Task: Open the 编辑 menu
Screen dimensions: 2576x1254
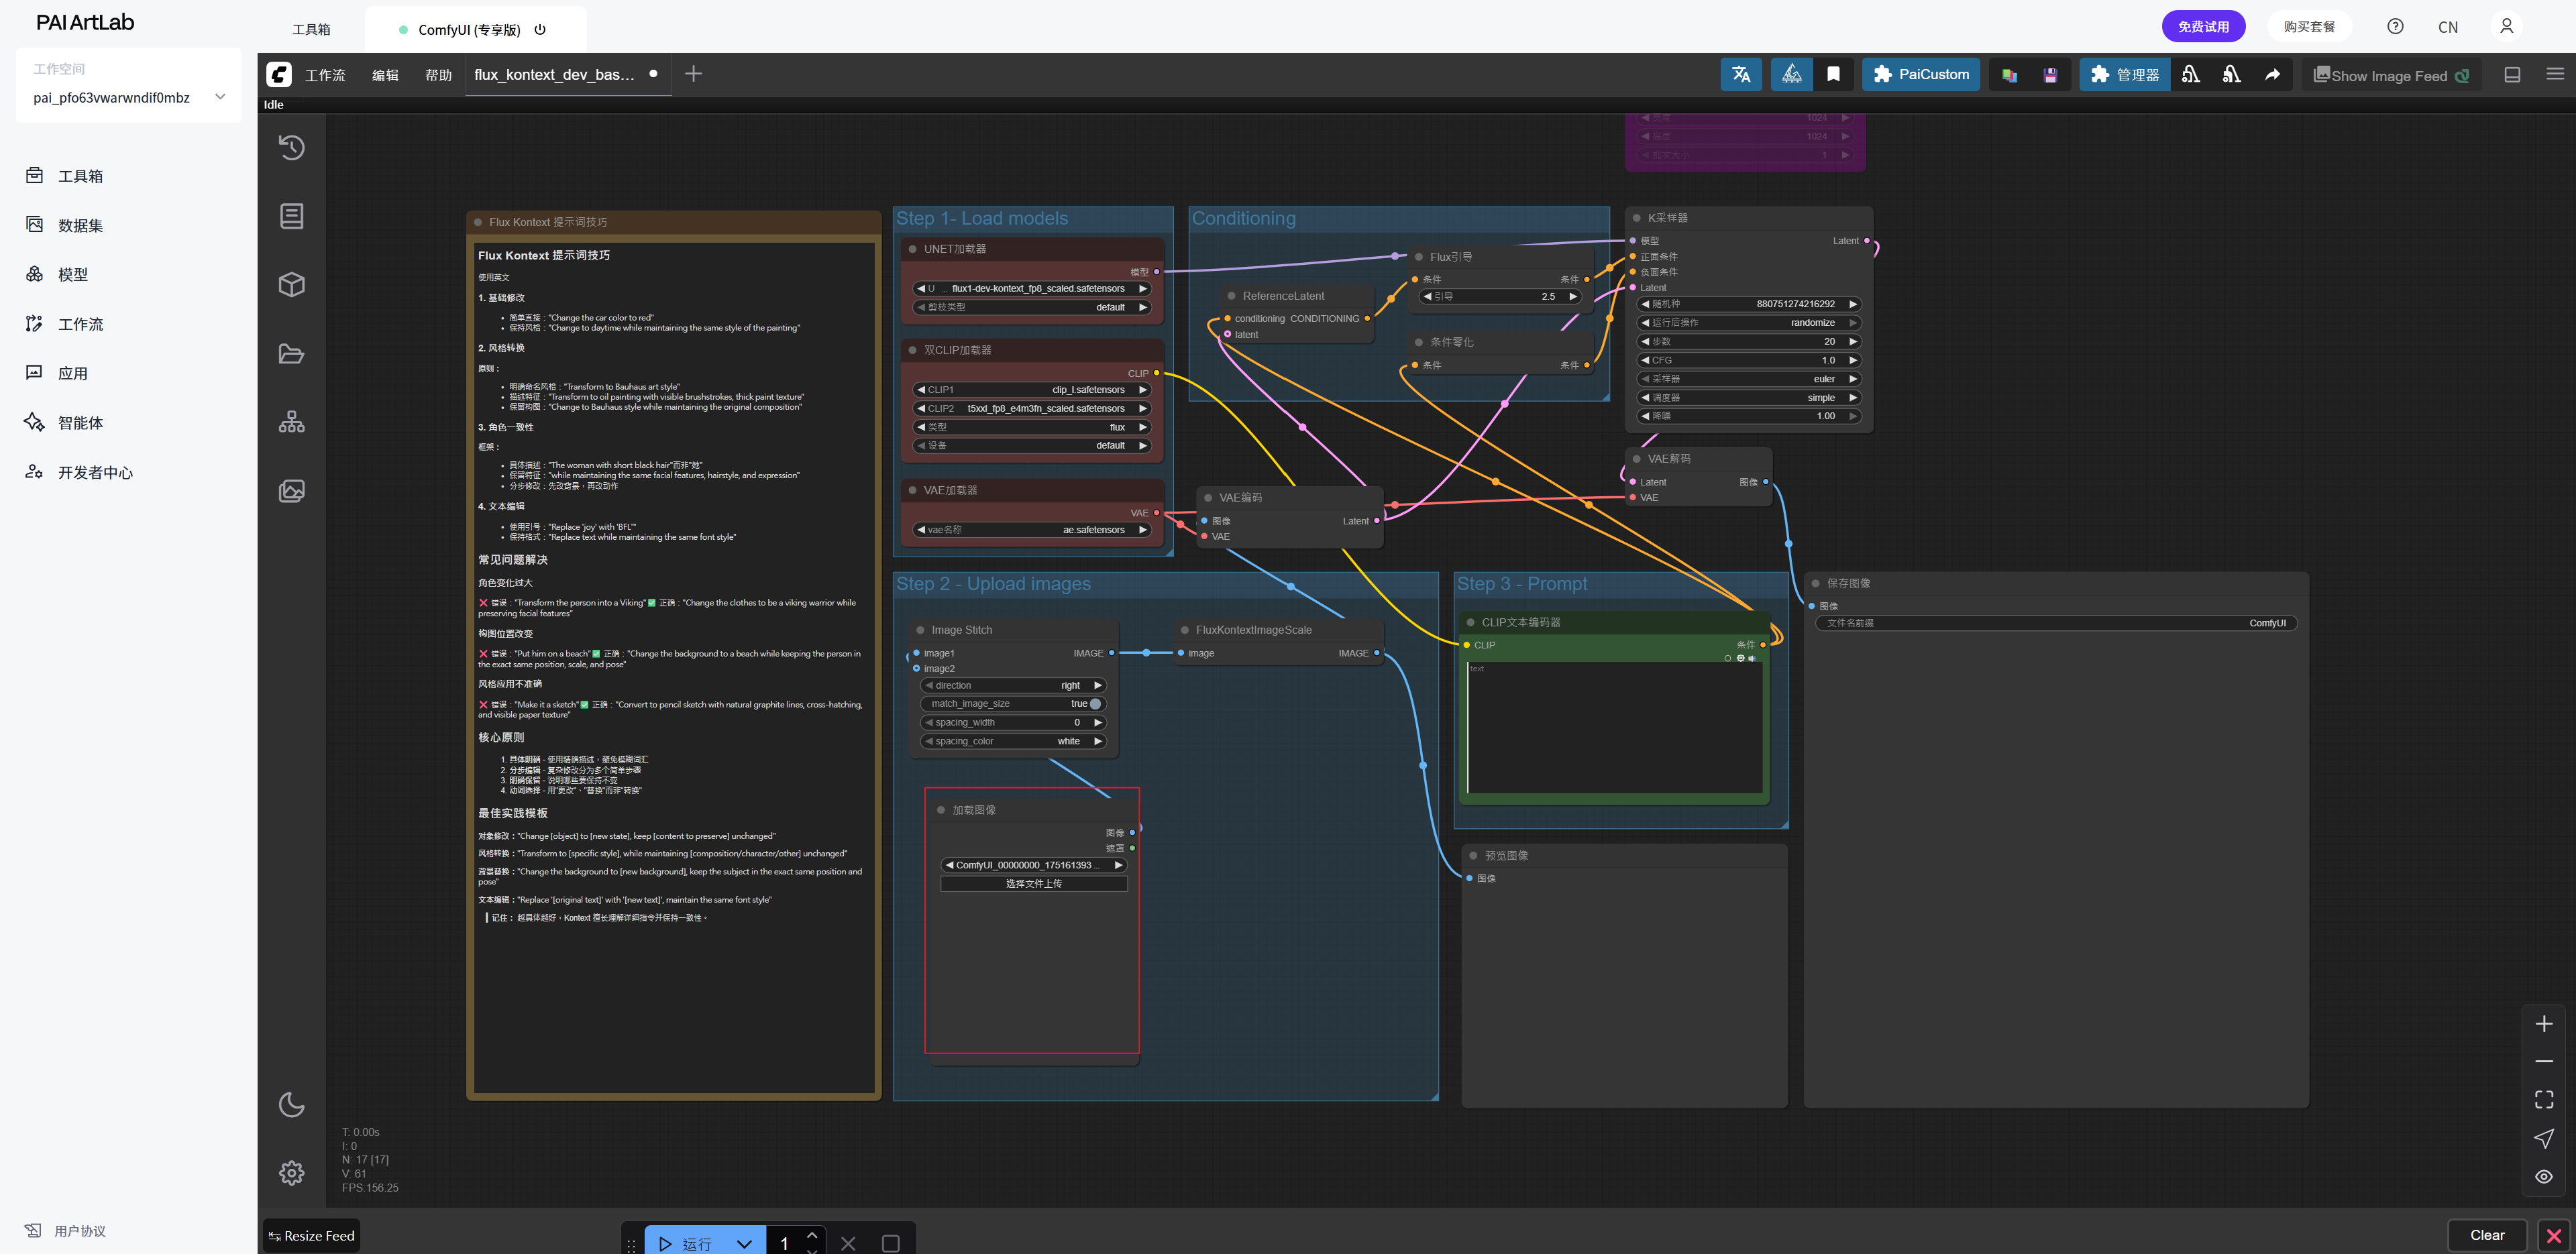Action: click(x=385, y=75)
